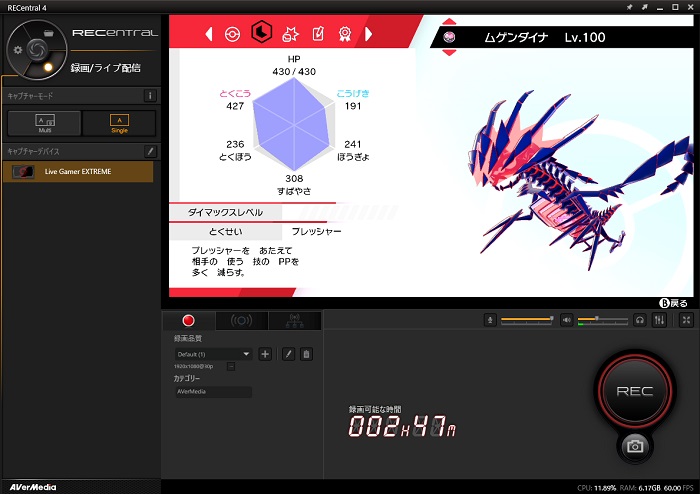Click the 1920x1080 resolution text
700x494 pixels.
tap(194, 366)
